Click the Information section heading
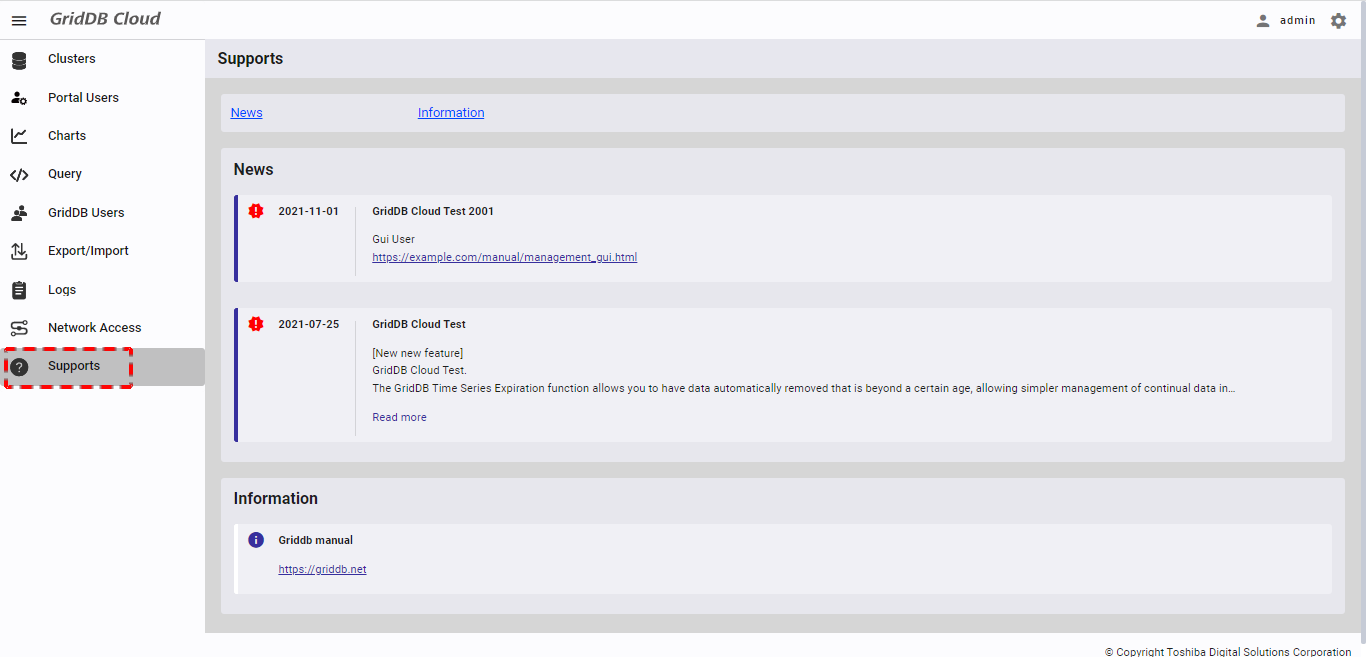1366x657 pixels. 276,498
